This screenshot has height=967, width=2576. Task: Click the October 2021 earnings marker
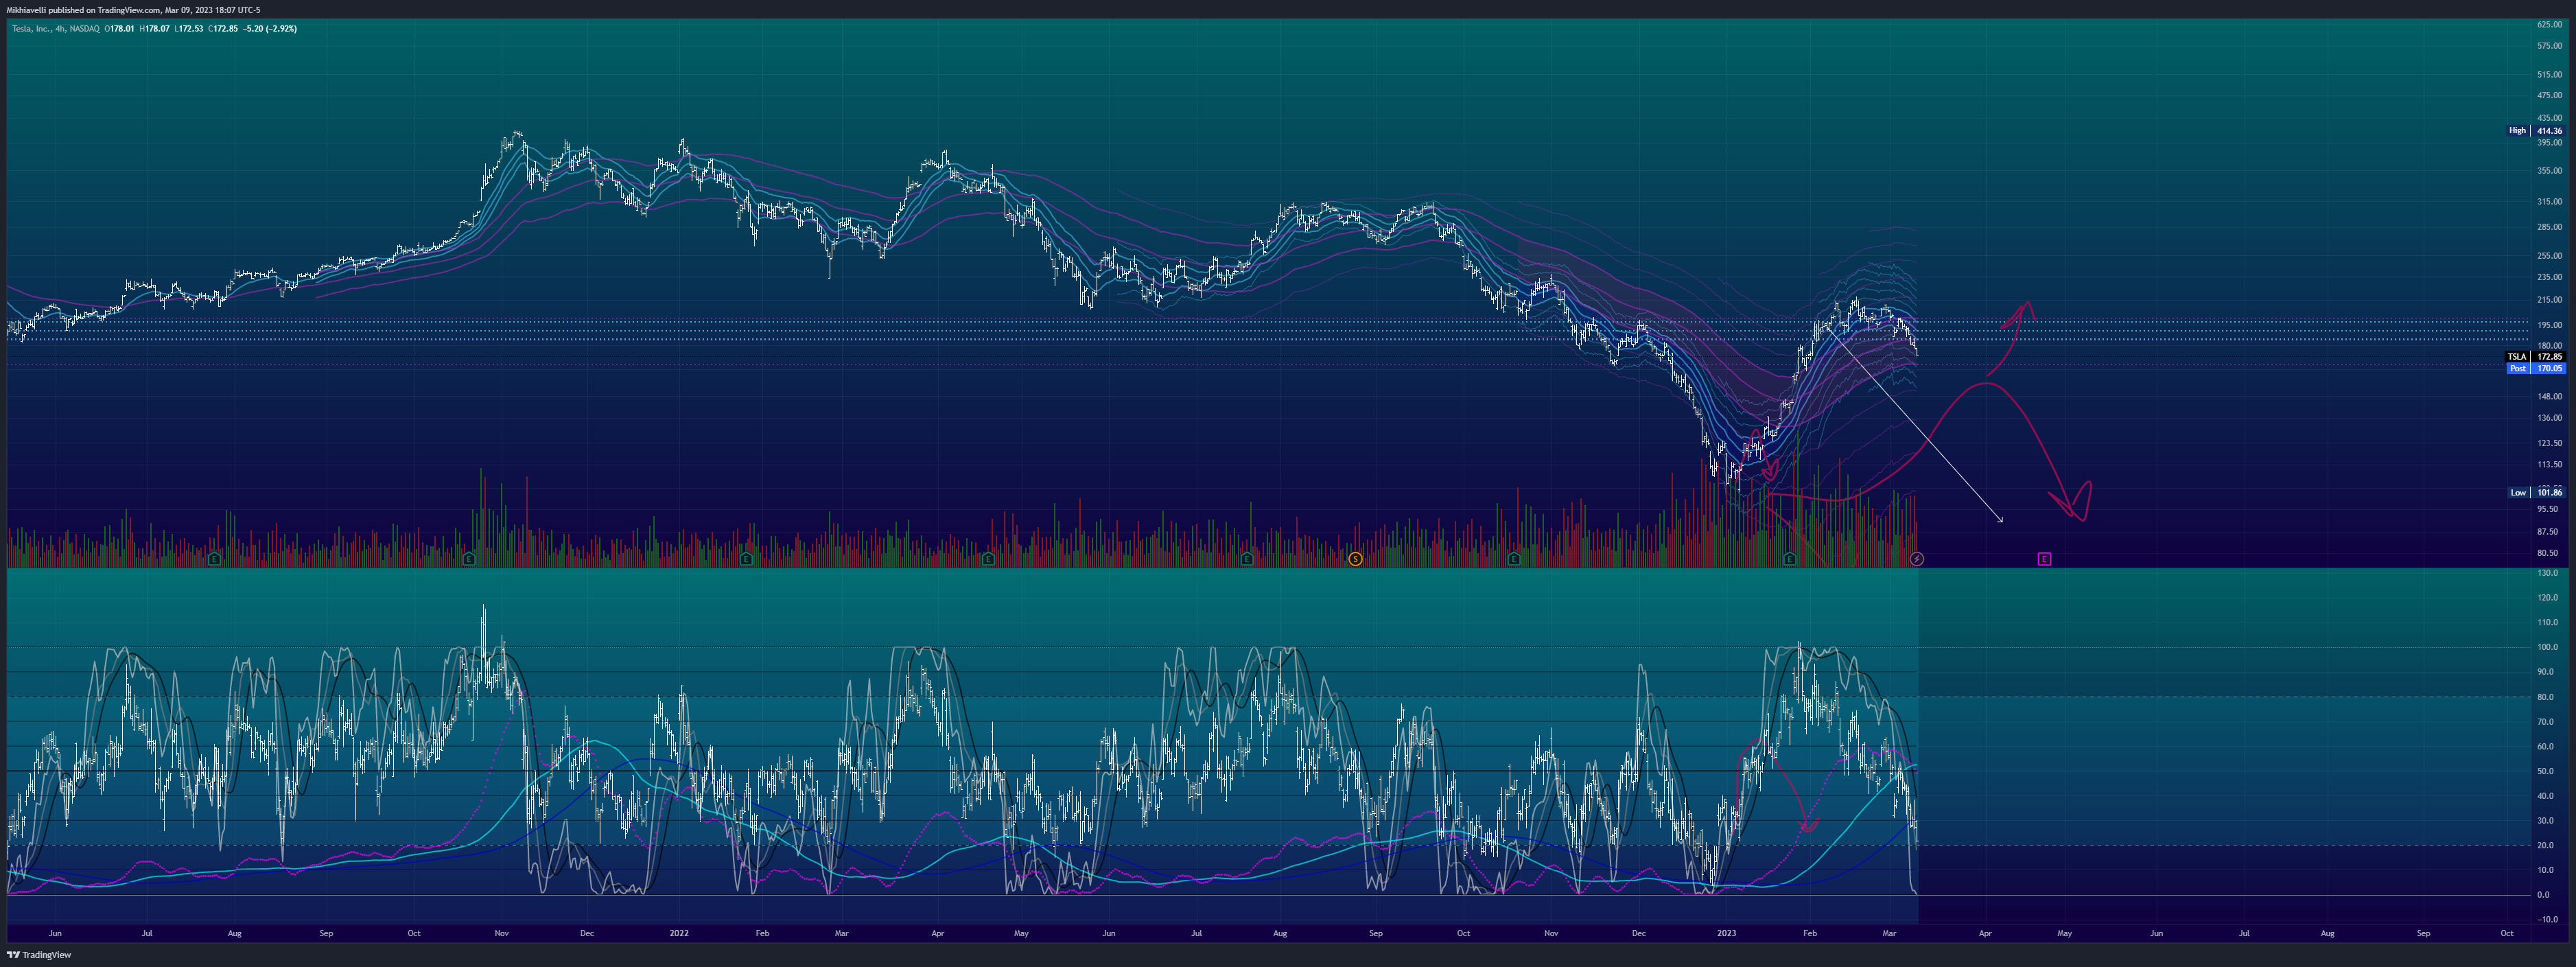click(469, 559)
